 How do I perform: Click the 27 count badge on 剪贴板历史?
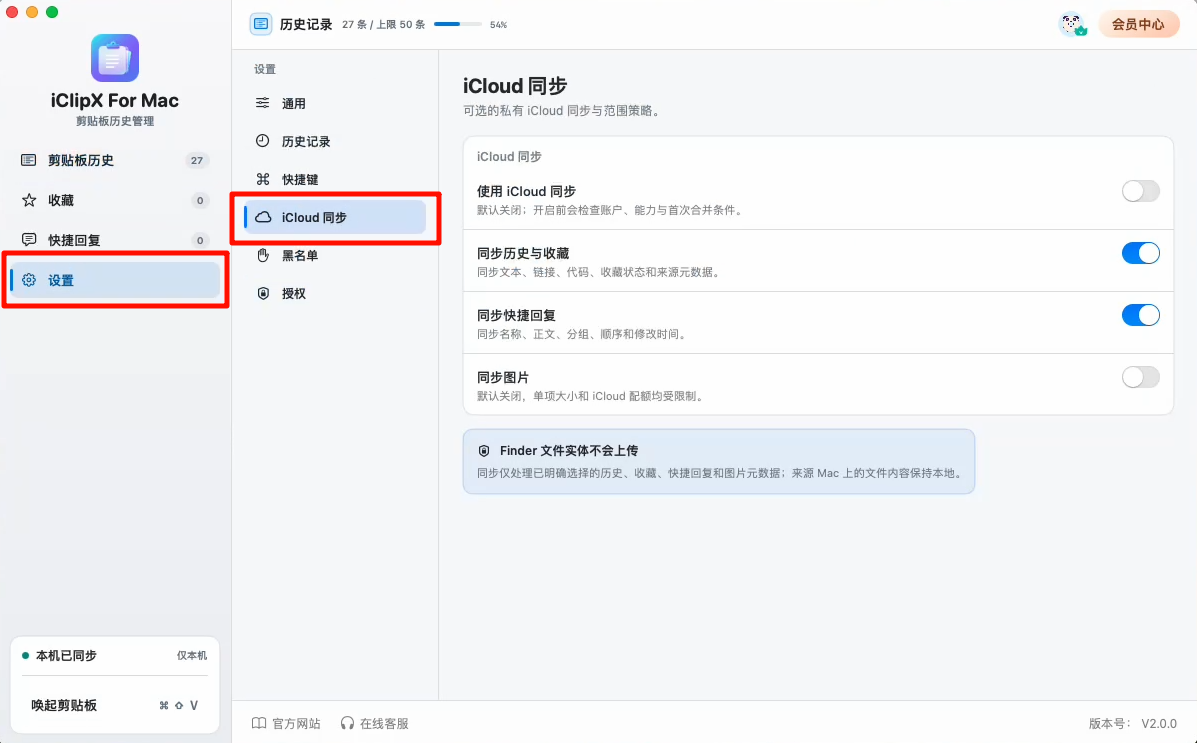[x=197, y=160]
